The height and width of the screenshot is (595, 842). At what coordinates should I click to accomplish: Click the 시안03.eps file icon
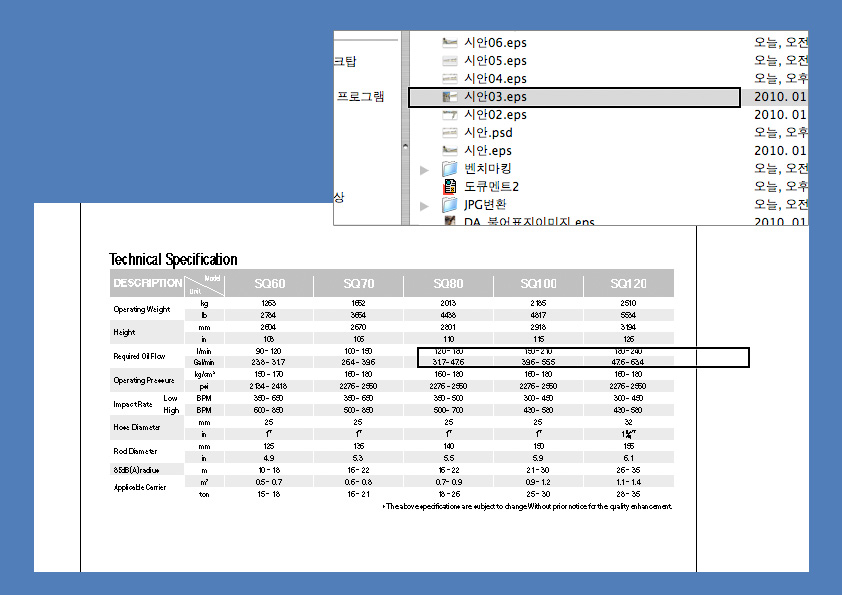coord(449,97)
